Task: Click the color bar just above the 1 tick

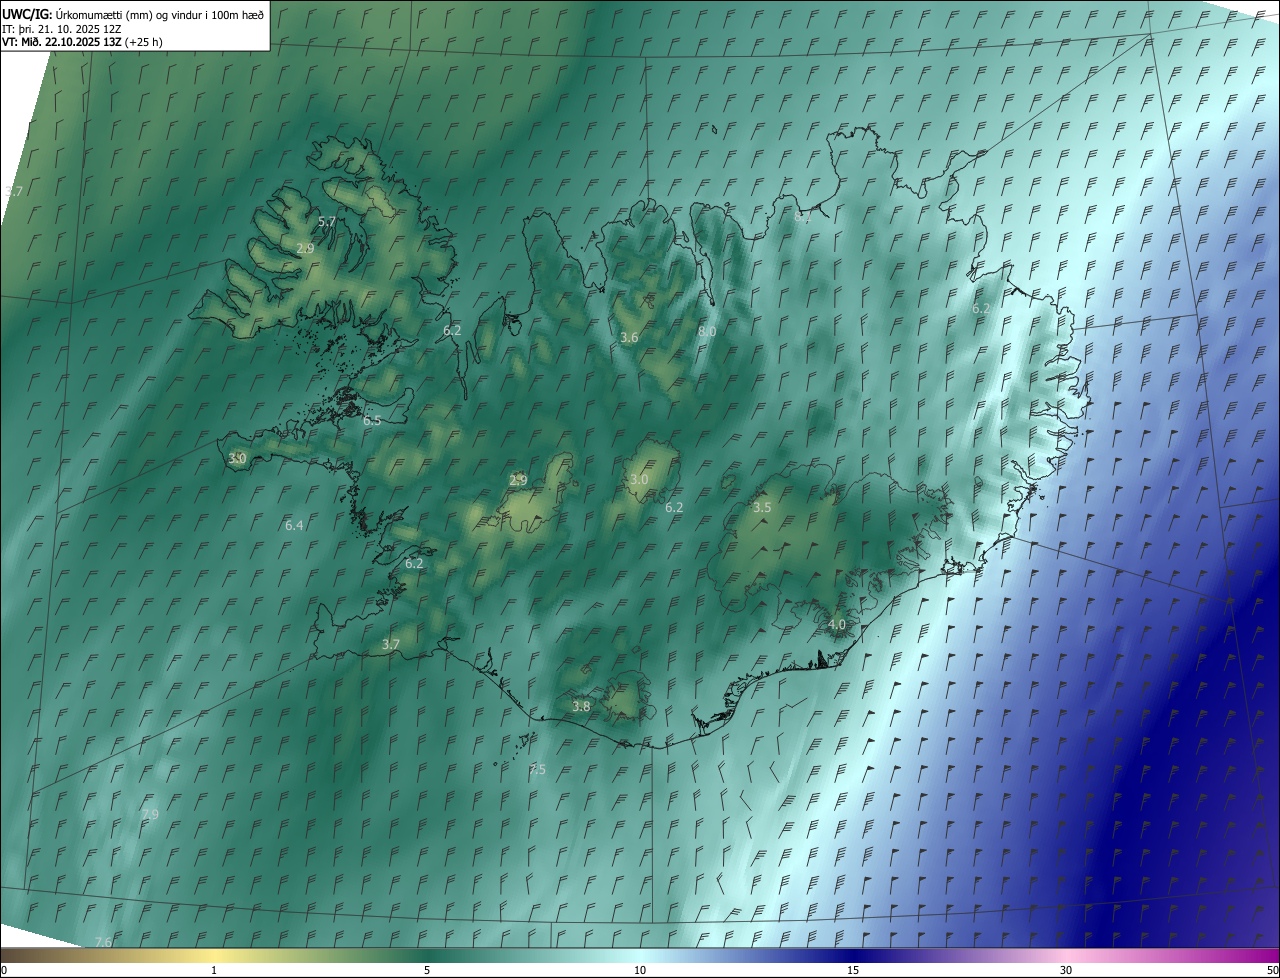Action: point(214,955)
